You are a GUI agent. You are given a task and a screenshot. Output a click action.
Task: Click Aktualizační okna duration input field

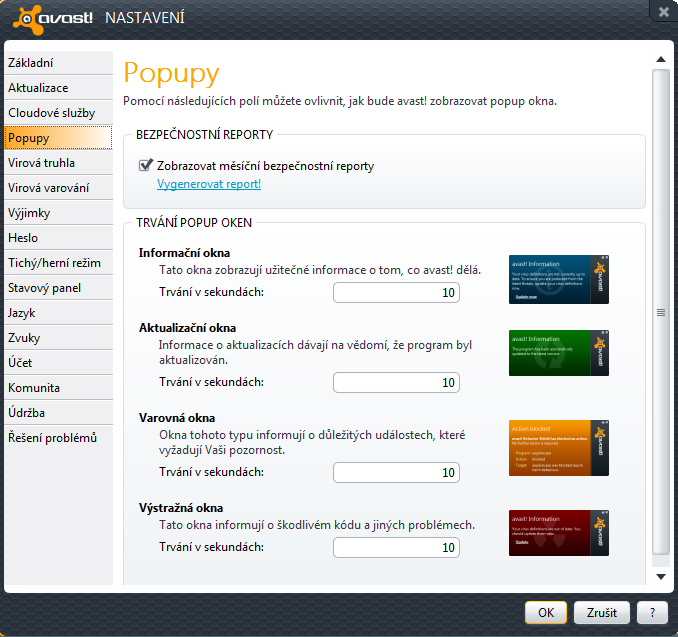click(396, 383)
